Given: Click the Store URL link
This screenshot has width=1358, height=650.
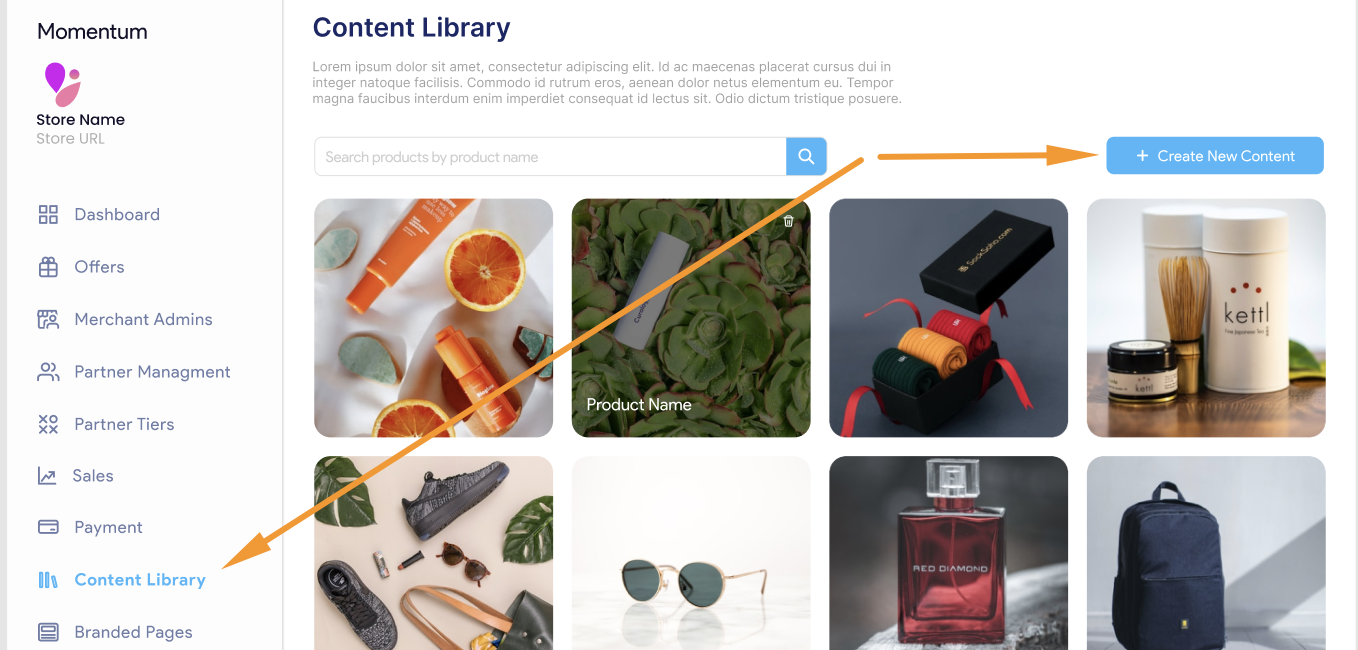Looking at the screenshot, I should pyautogui.click(x=70, y=139).
